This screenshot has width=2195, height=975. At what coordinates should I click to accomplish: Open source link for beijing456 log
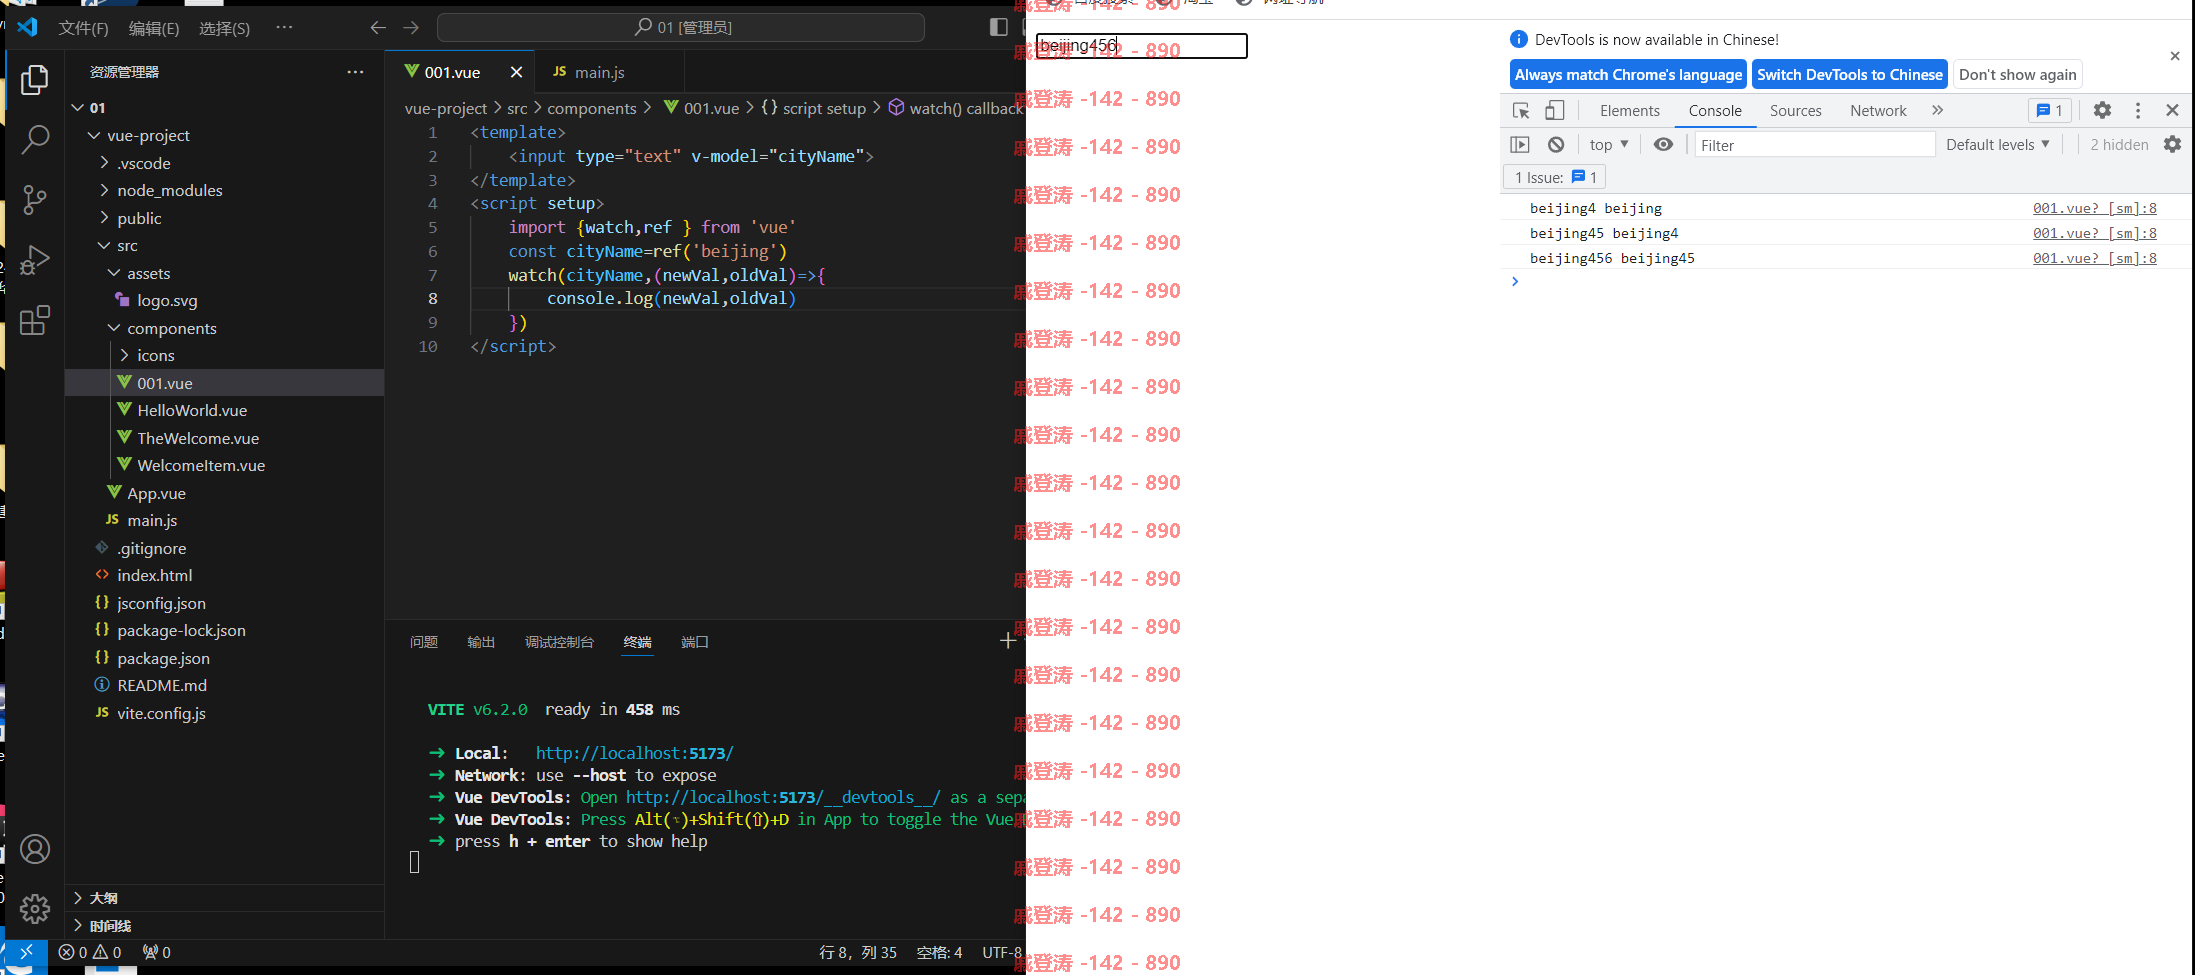coord(2094,258)
